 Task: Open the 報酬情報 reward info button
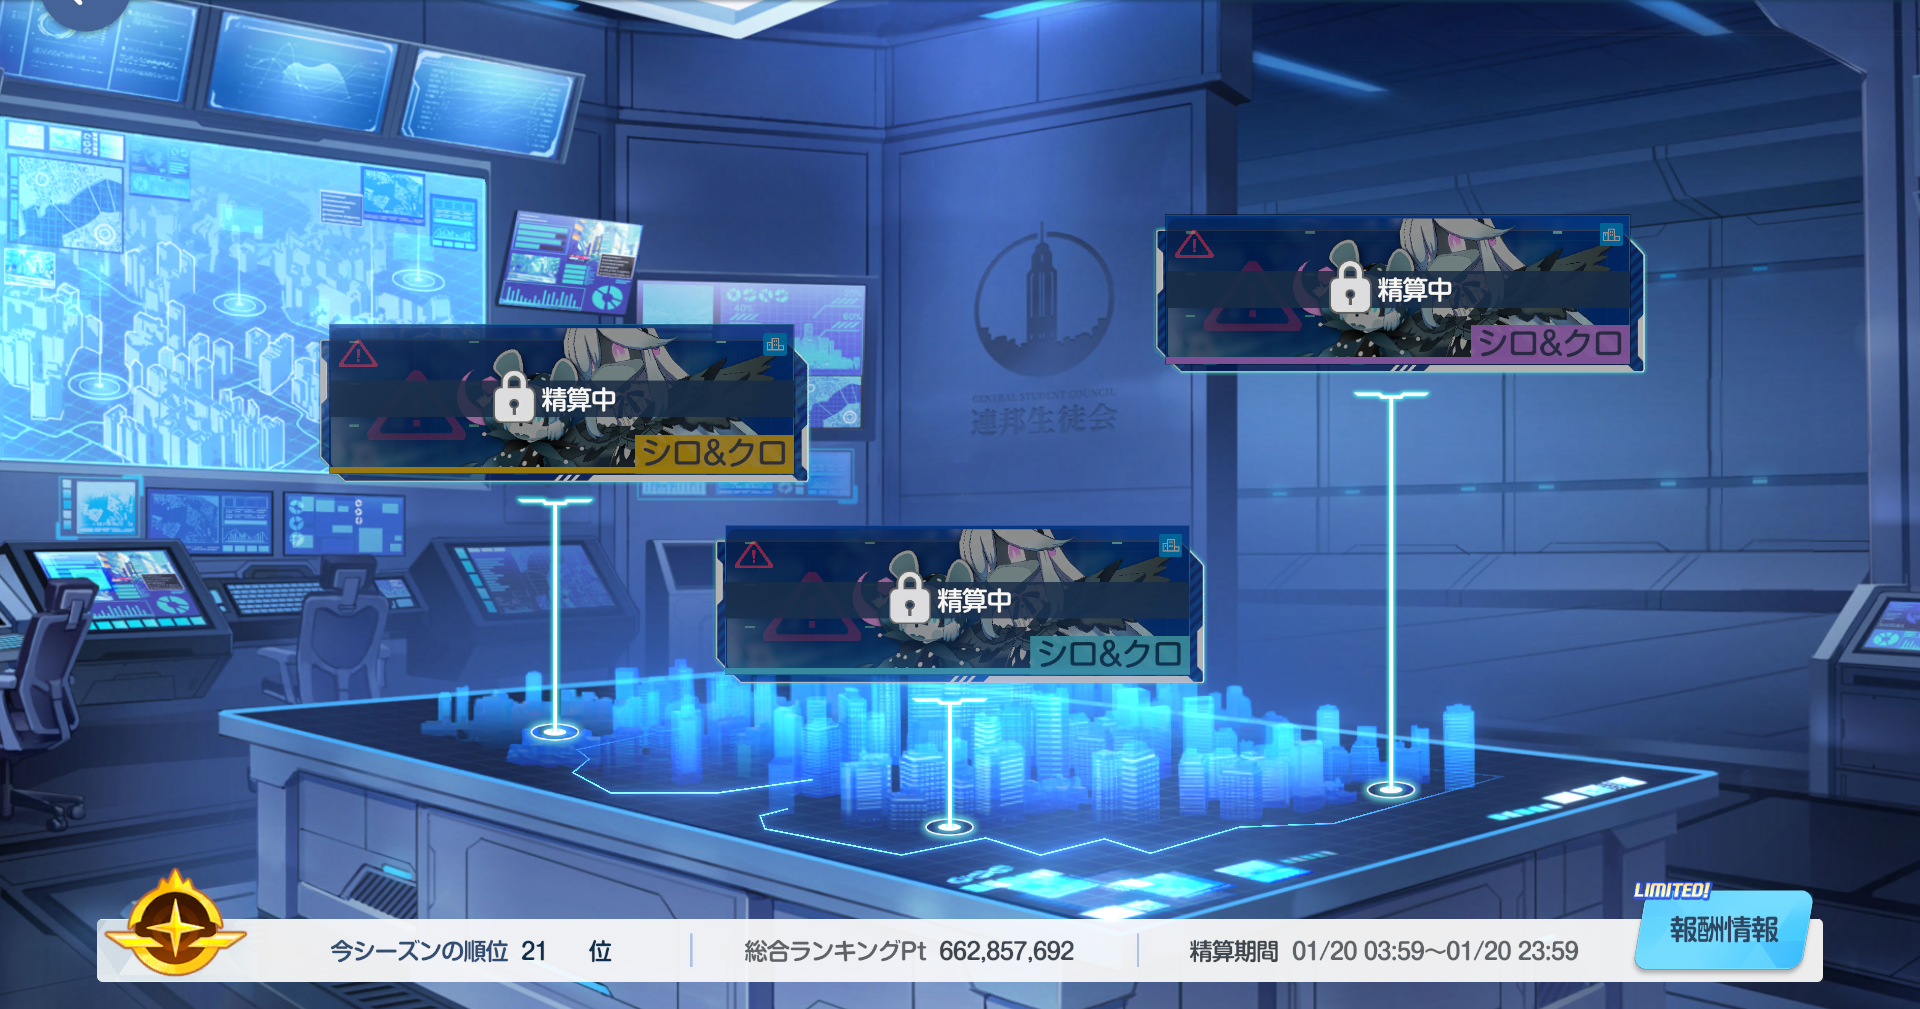click(1723, 932)
